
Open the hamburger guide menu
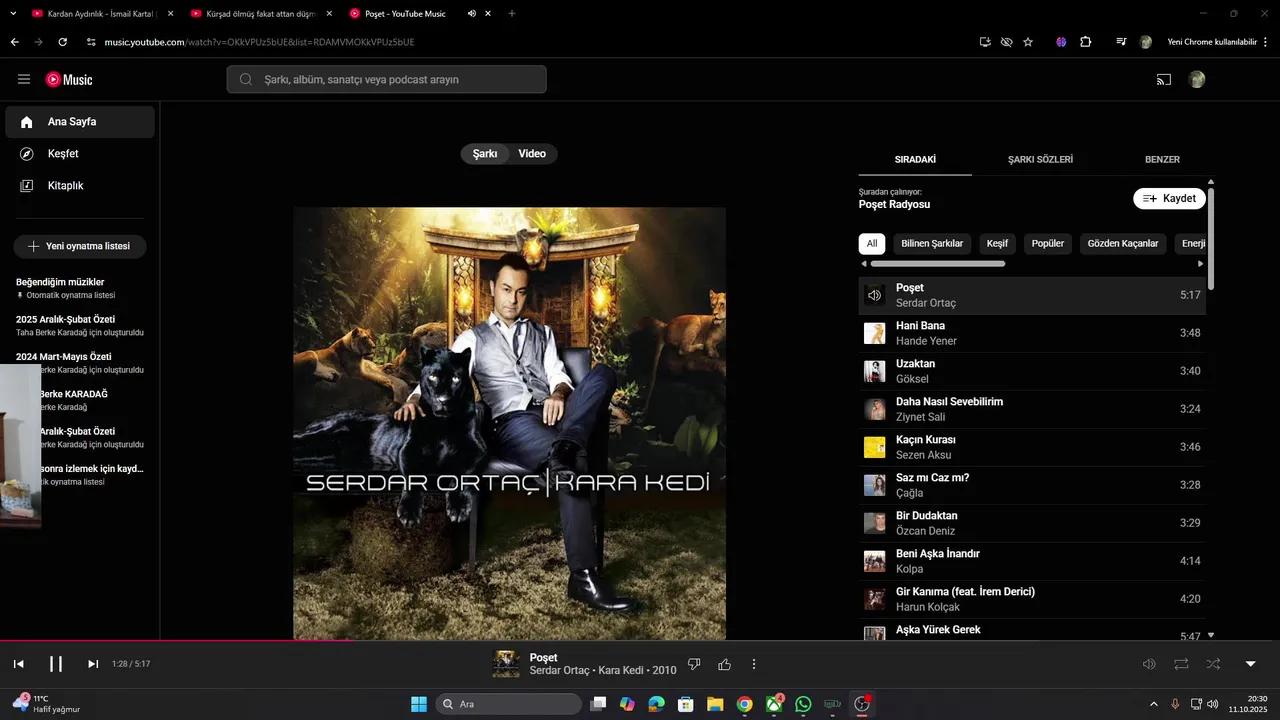tap(24, 79)
